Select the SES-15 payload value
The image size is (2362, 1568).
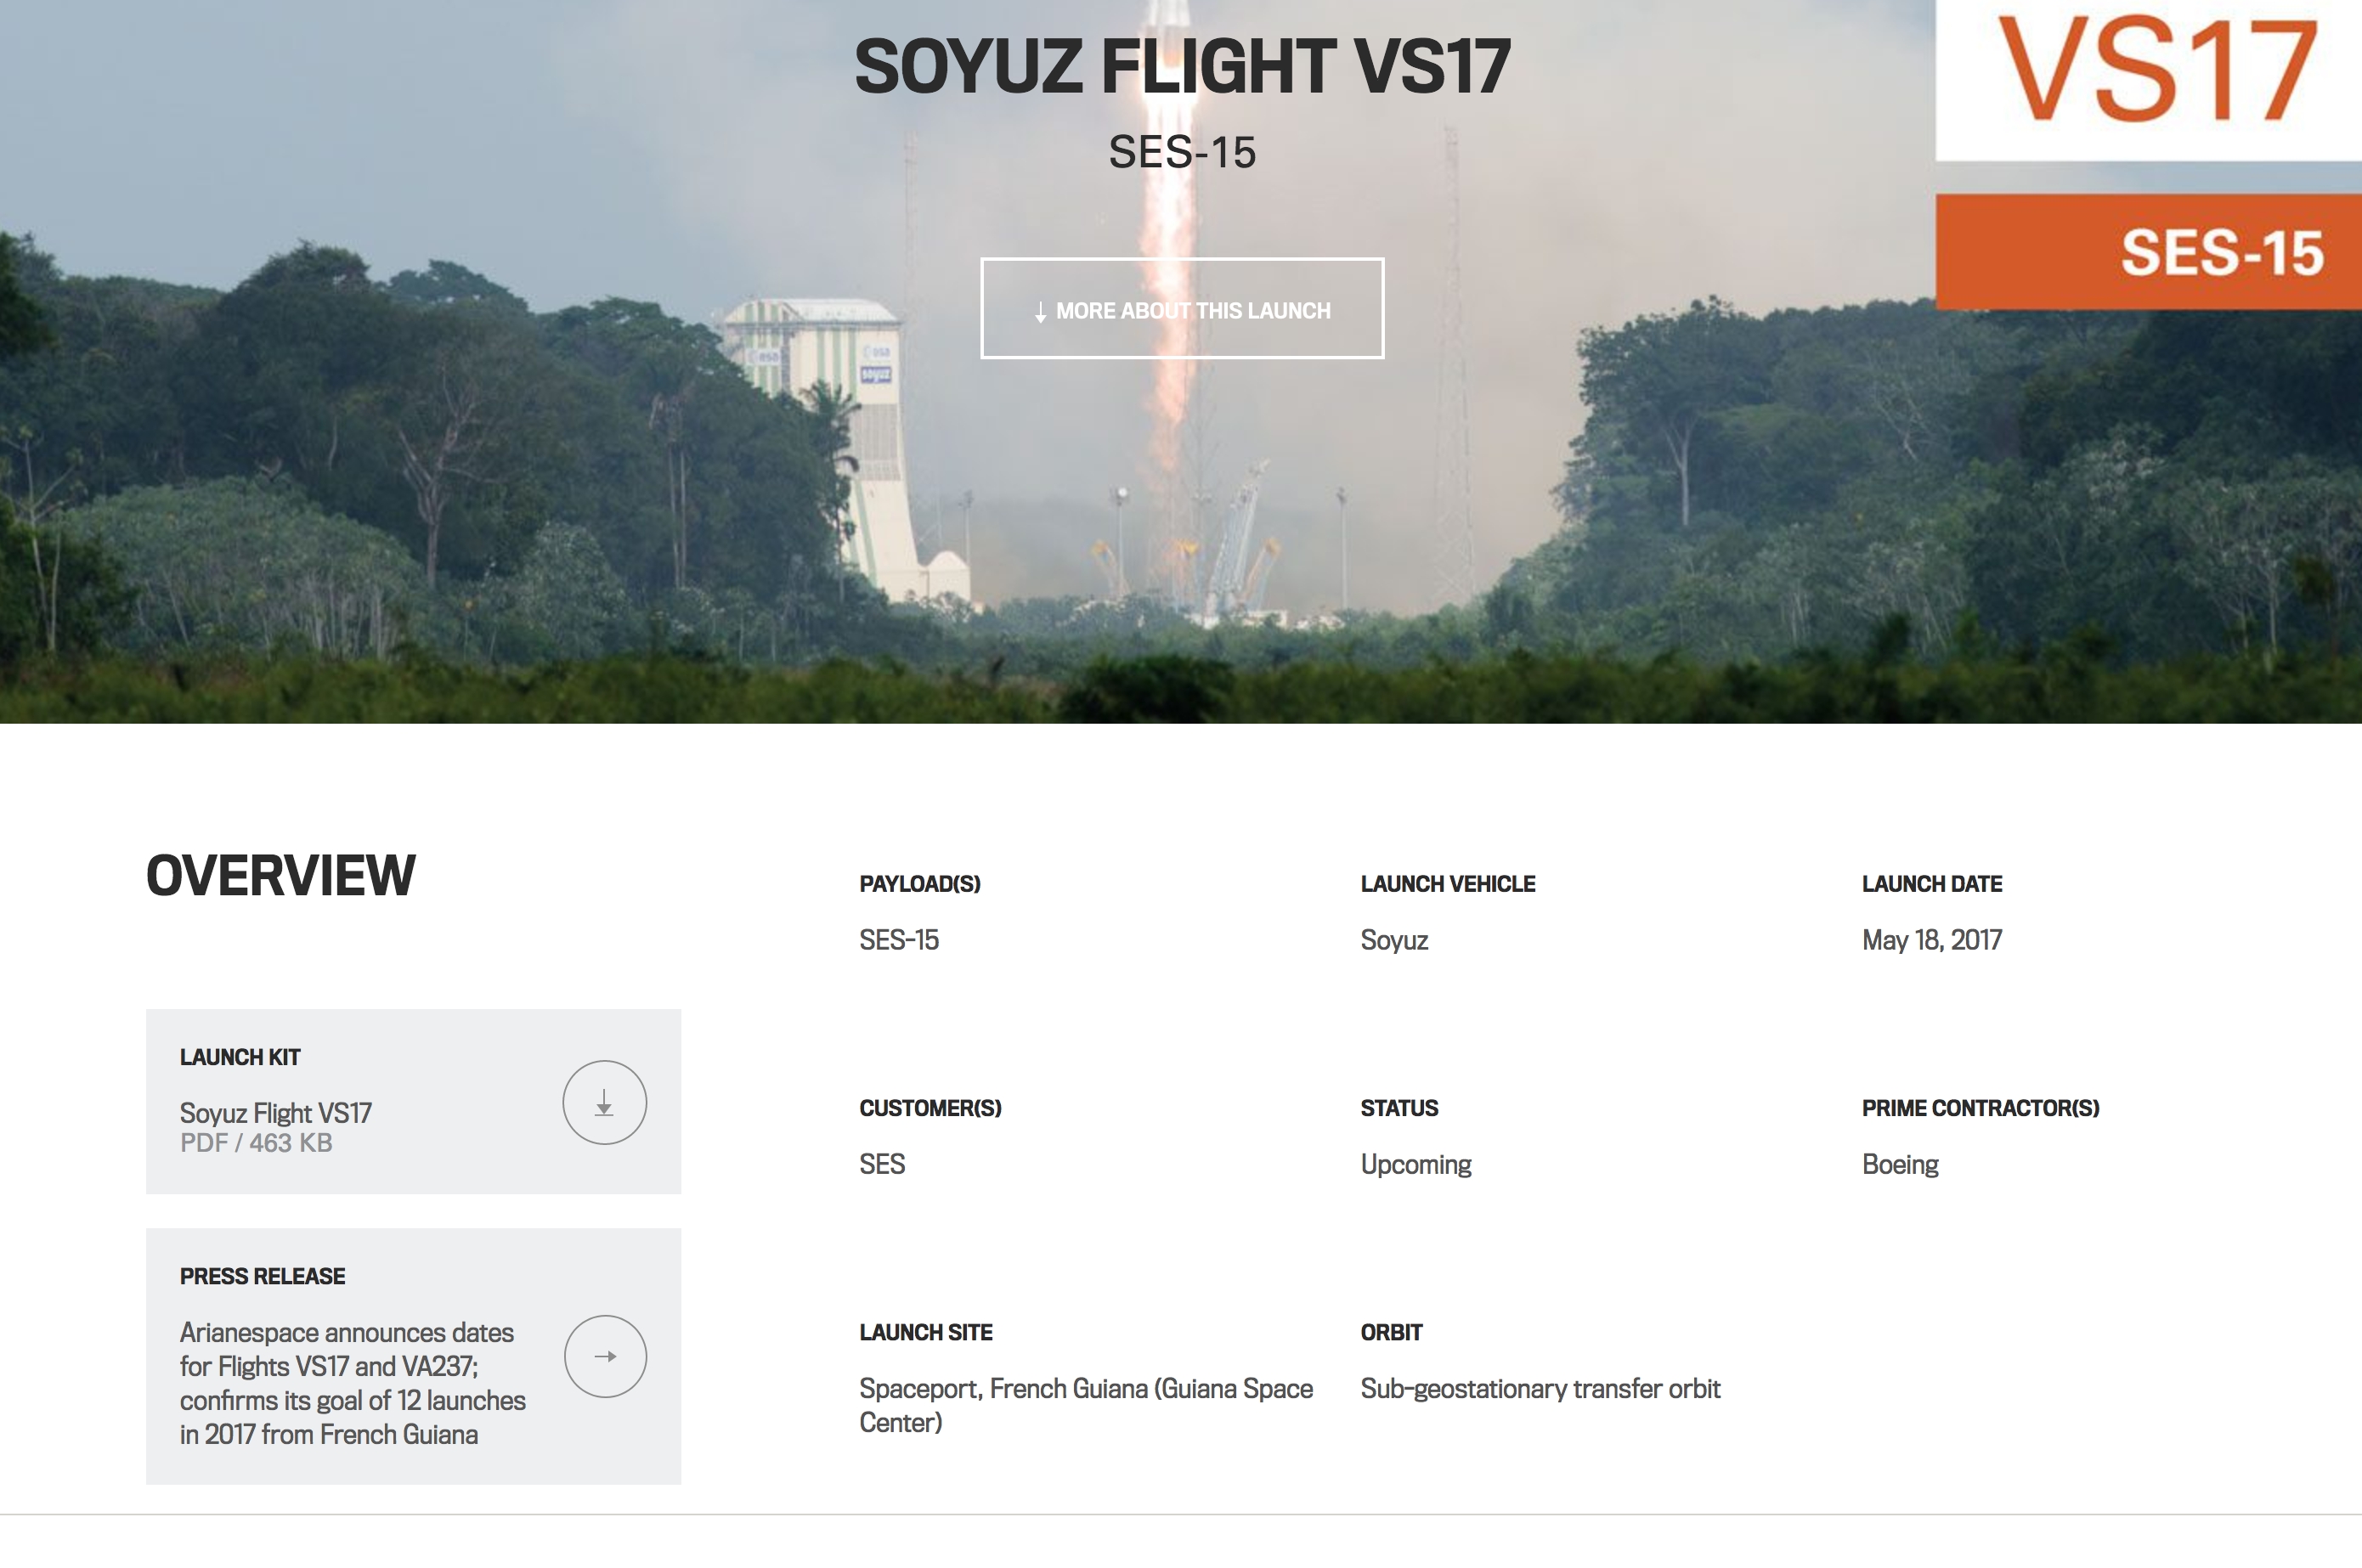(899, 940)
